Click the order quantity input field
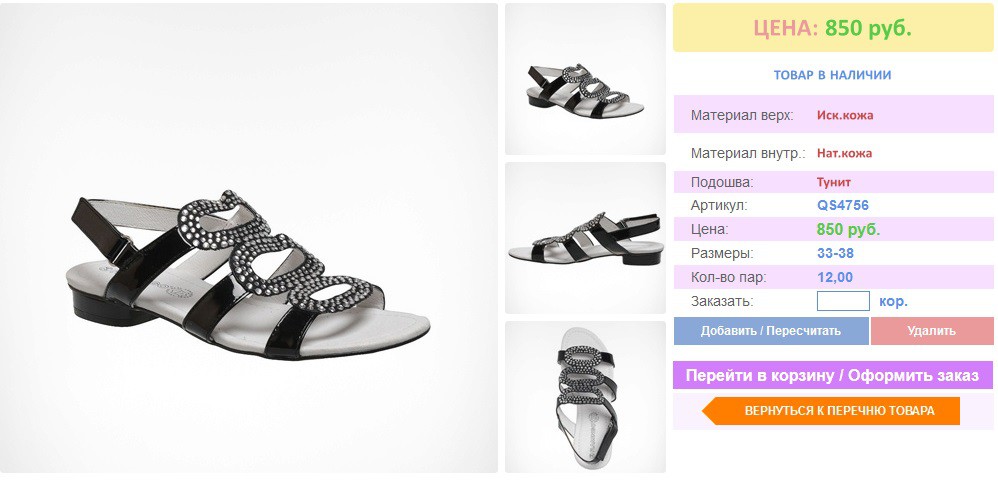The width and height of the screenshot is (998, 483). click(x=843, y=301)
